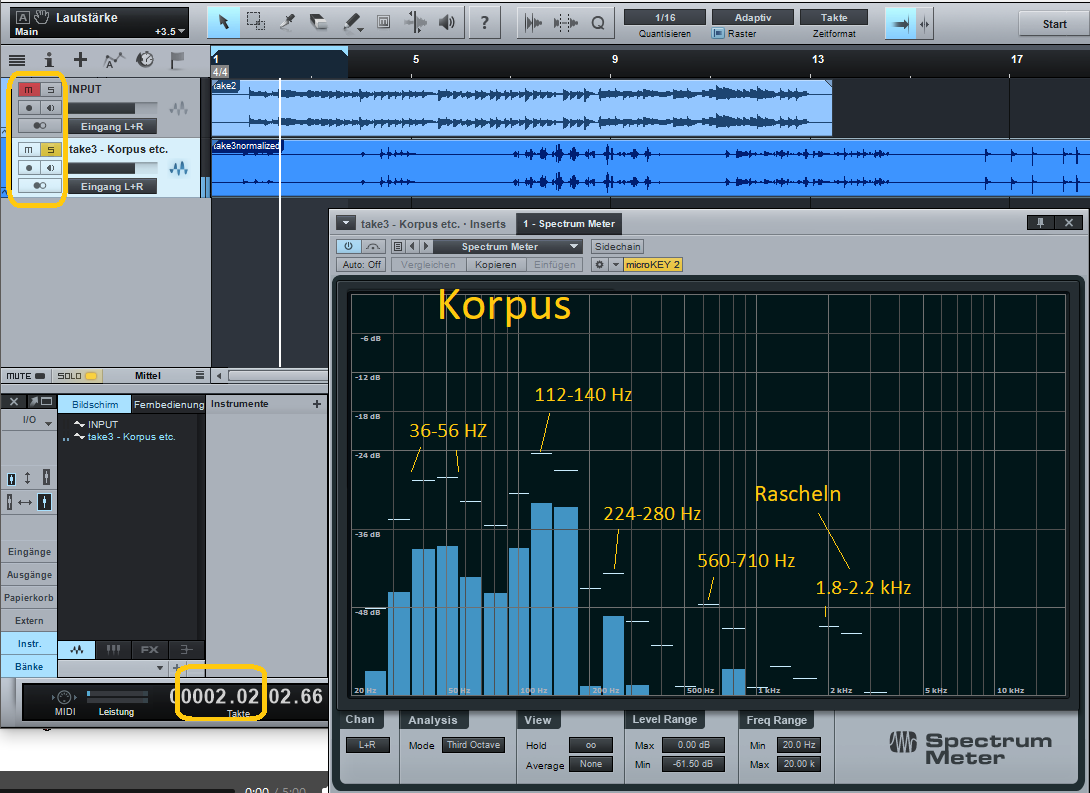Arm record on the INPUT track
Viewport: 1090px width, 793px height.
[29, 108]
